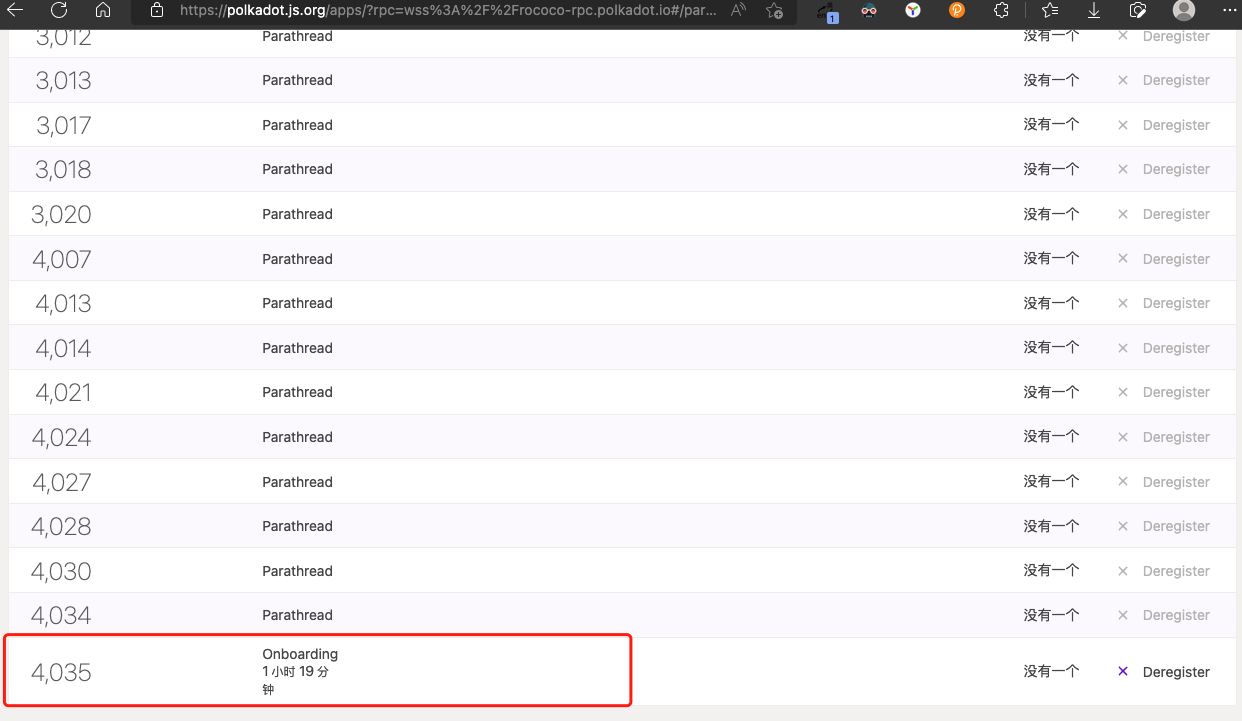Click the X icon for para 4,014
This screenshot has height=721, width=1242.
[1123, 348]
